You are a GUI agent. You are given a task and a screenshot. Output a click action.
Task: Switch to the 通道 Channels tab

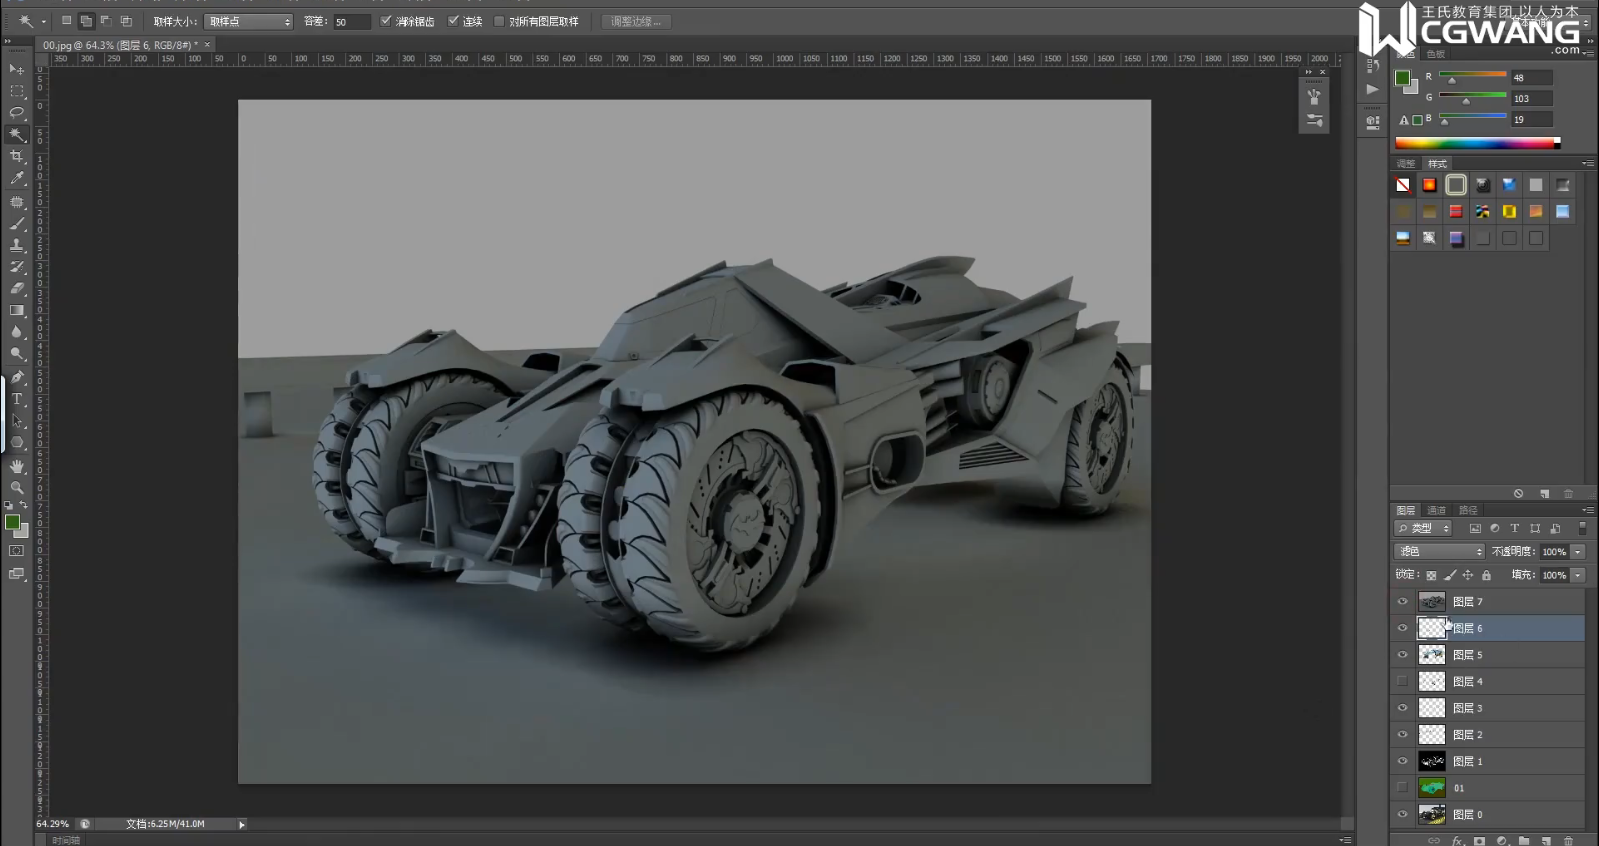(1437, 510)
